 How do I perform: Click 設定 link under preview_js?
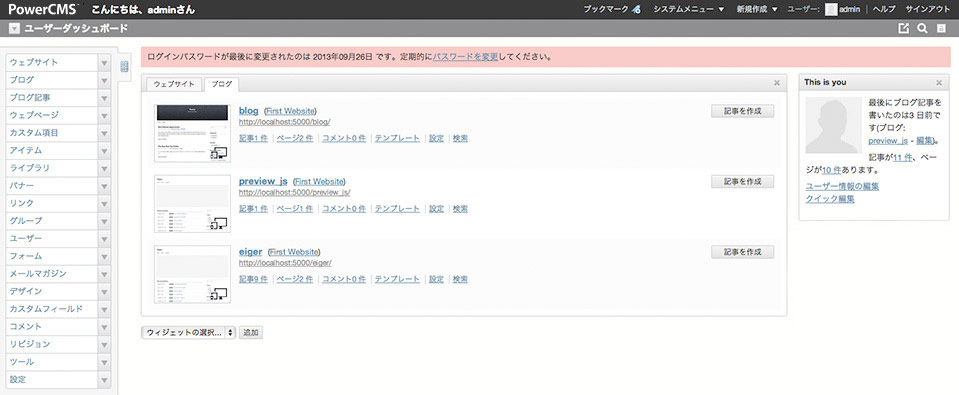pos(437,209)
